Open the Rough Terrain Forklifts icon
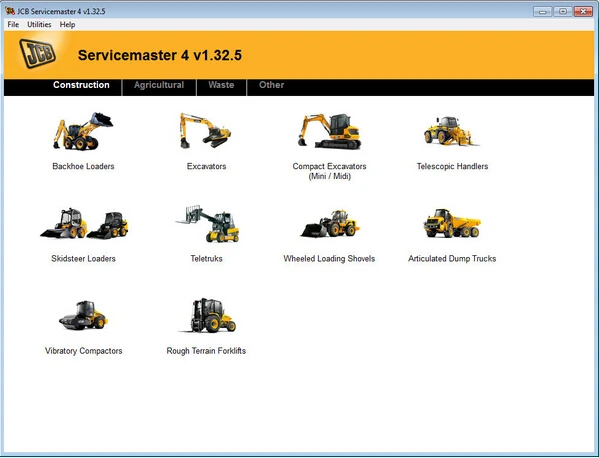Screen dimensions: 599x458 [x=207, y=316]
